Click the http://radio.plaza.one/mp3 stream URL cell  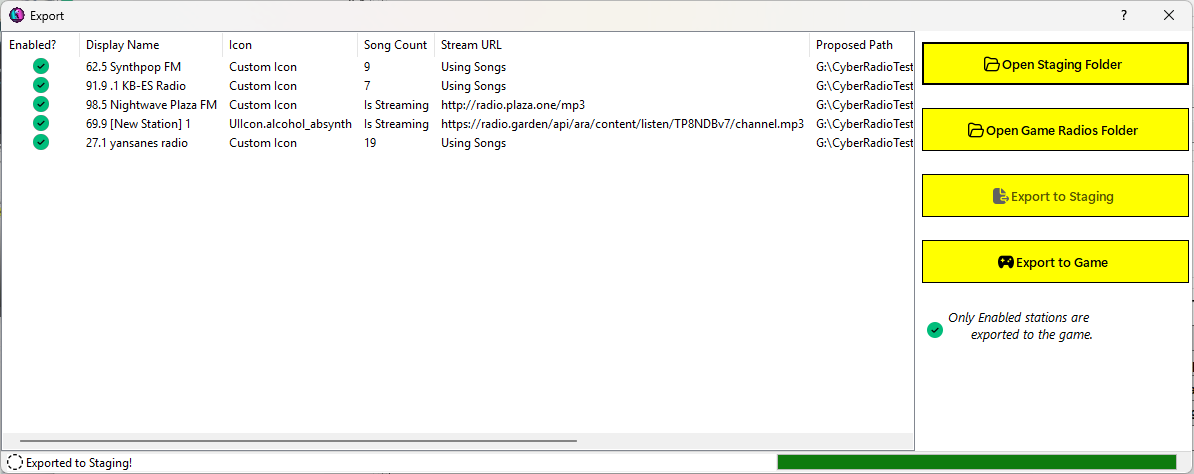512,105
